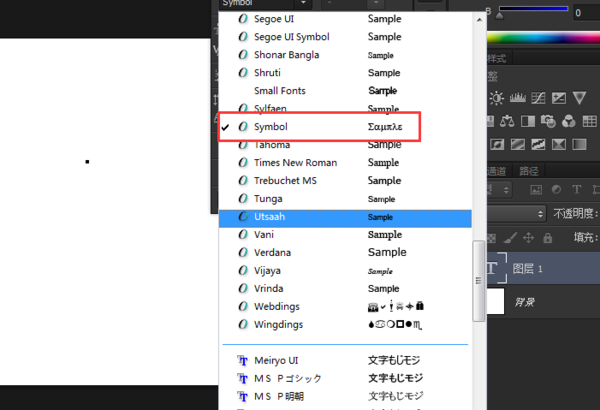Click the B value field showing 0
Viewport: 600px width, 410px height.
586,13
